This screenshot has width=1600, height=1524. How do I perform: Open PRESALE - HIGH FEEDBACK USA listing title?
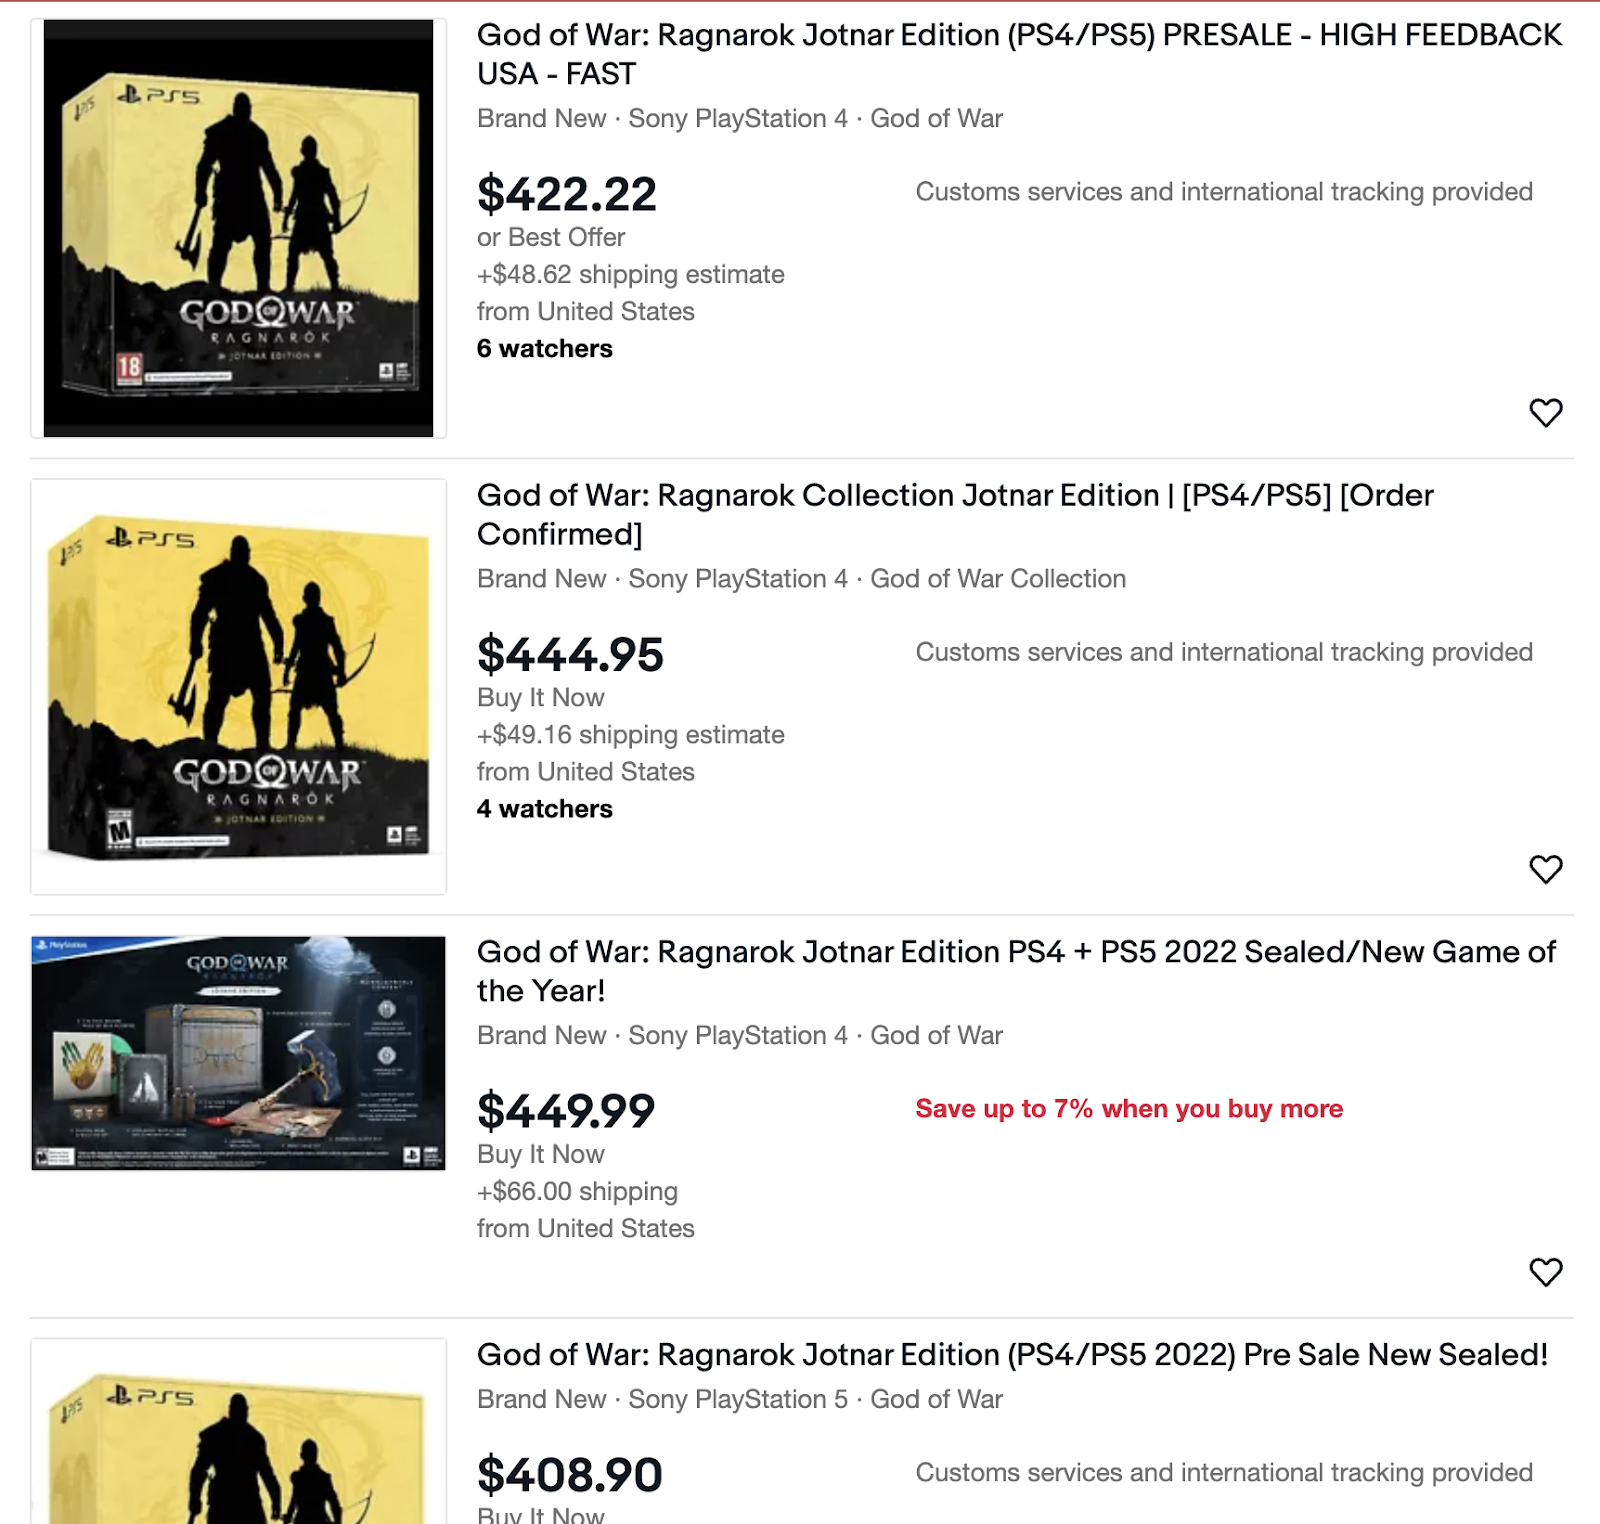(x=1019, y=54)
